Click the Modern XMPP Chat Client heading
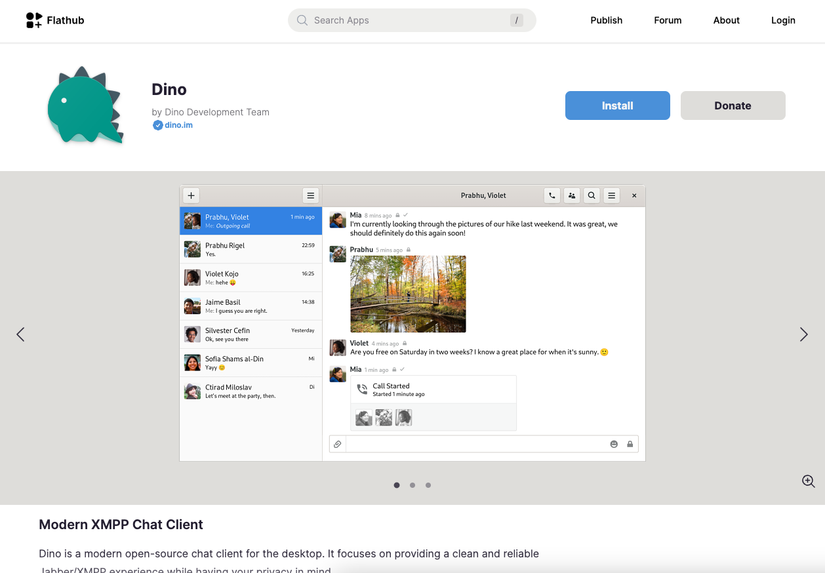Image resolution: width=825 pixels, height=573 pixels. click(121, 525)
